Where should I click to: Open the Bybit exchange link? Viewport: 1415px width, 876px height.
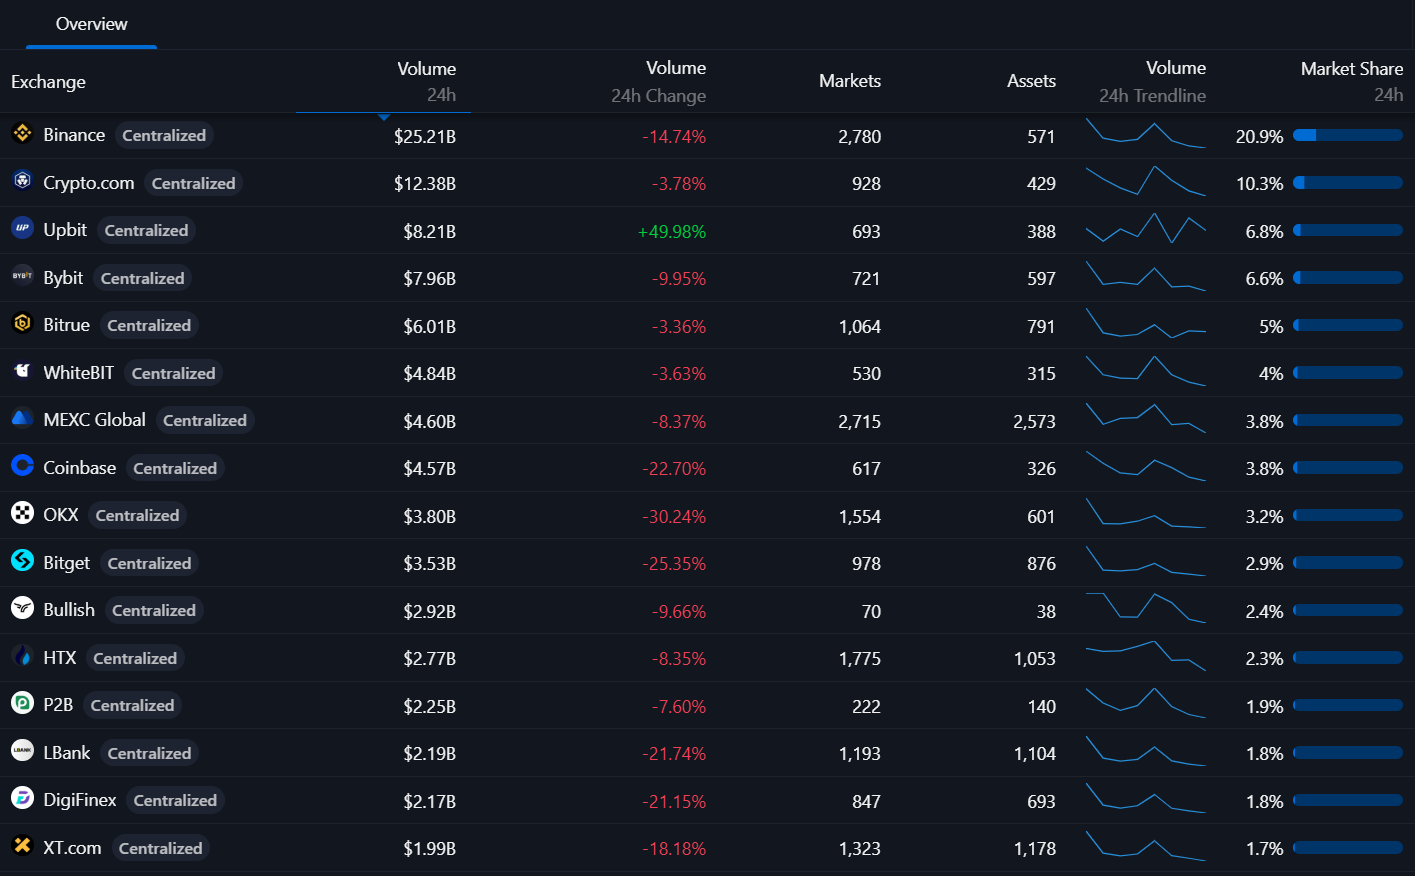pyautogui.click(x=63, y=278)
